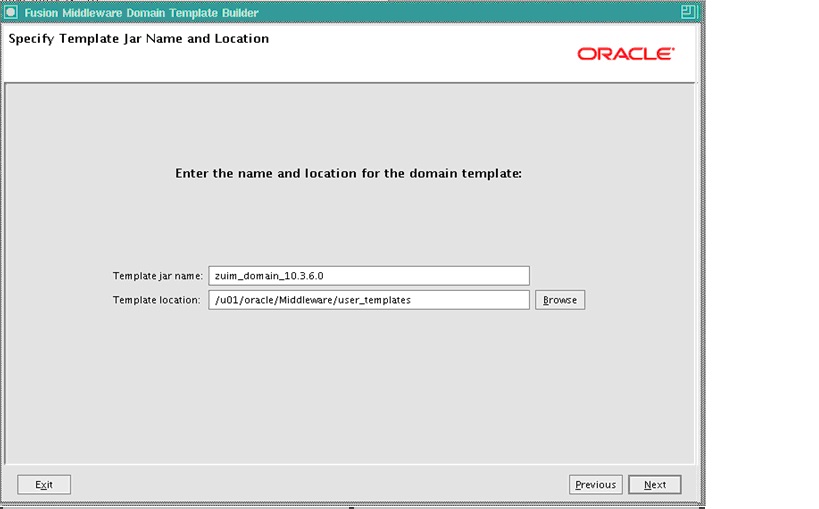This screenshot has width=819, height=509.
Task: Click the Template location field
Action: (x=369, y=300)
